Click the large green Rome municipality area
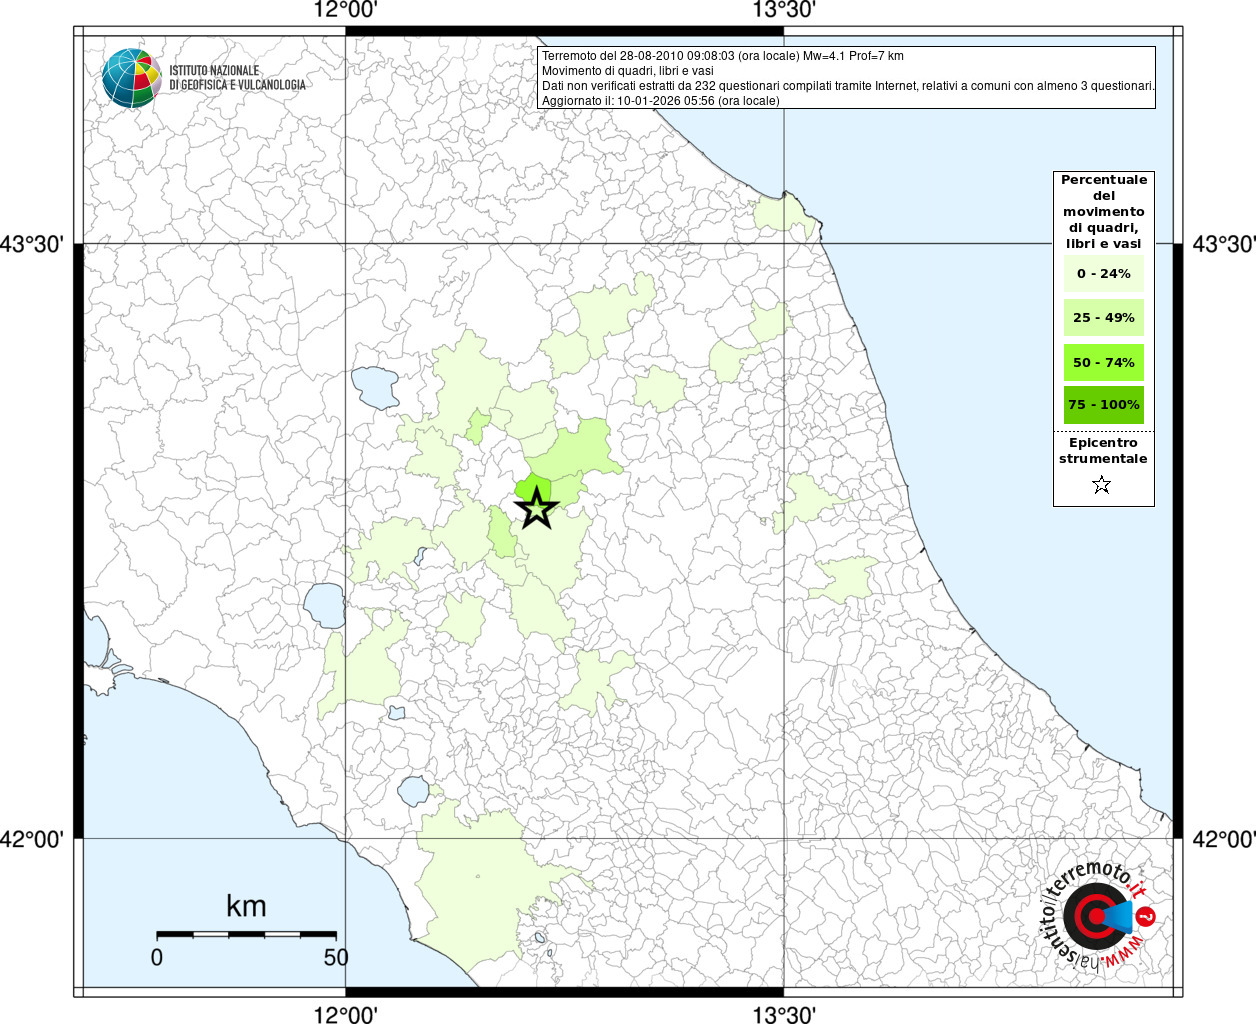This screenshot has height=1024, width=1256. (x=480, y=880)
